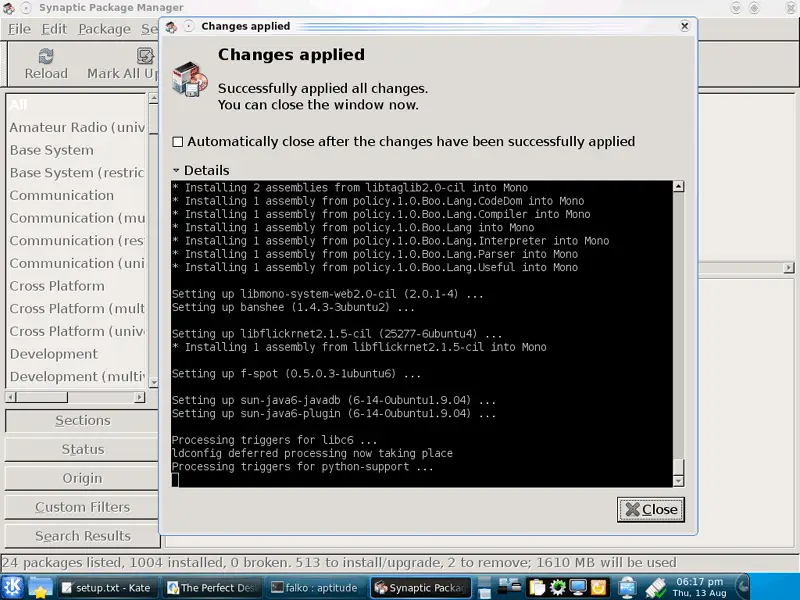Select Cross Platform (universe) section
The image size is (800, 600).
[x=77, y=331]
